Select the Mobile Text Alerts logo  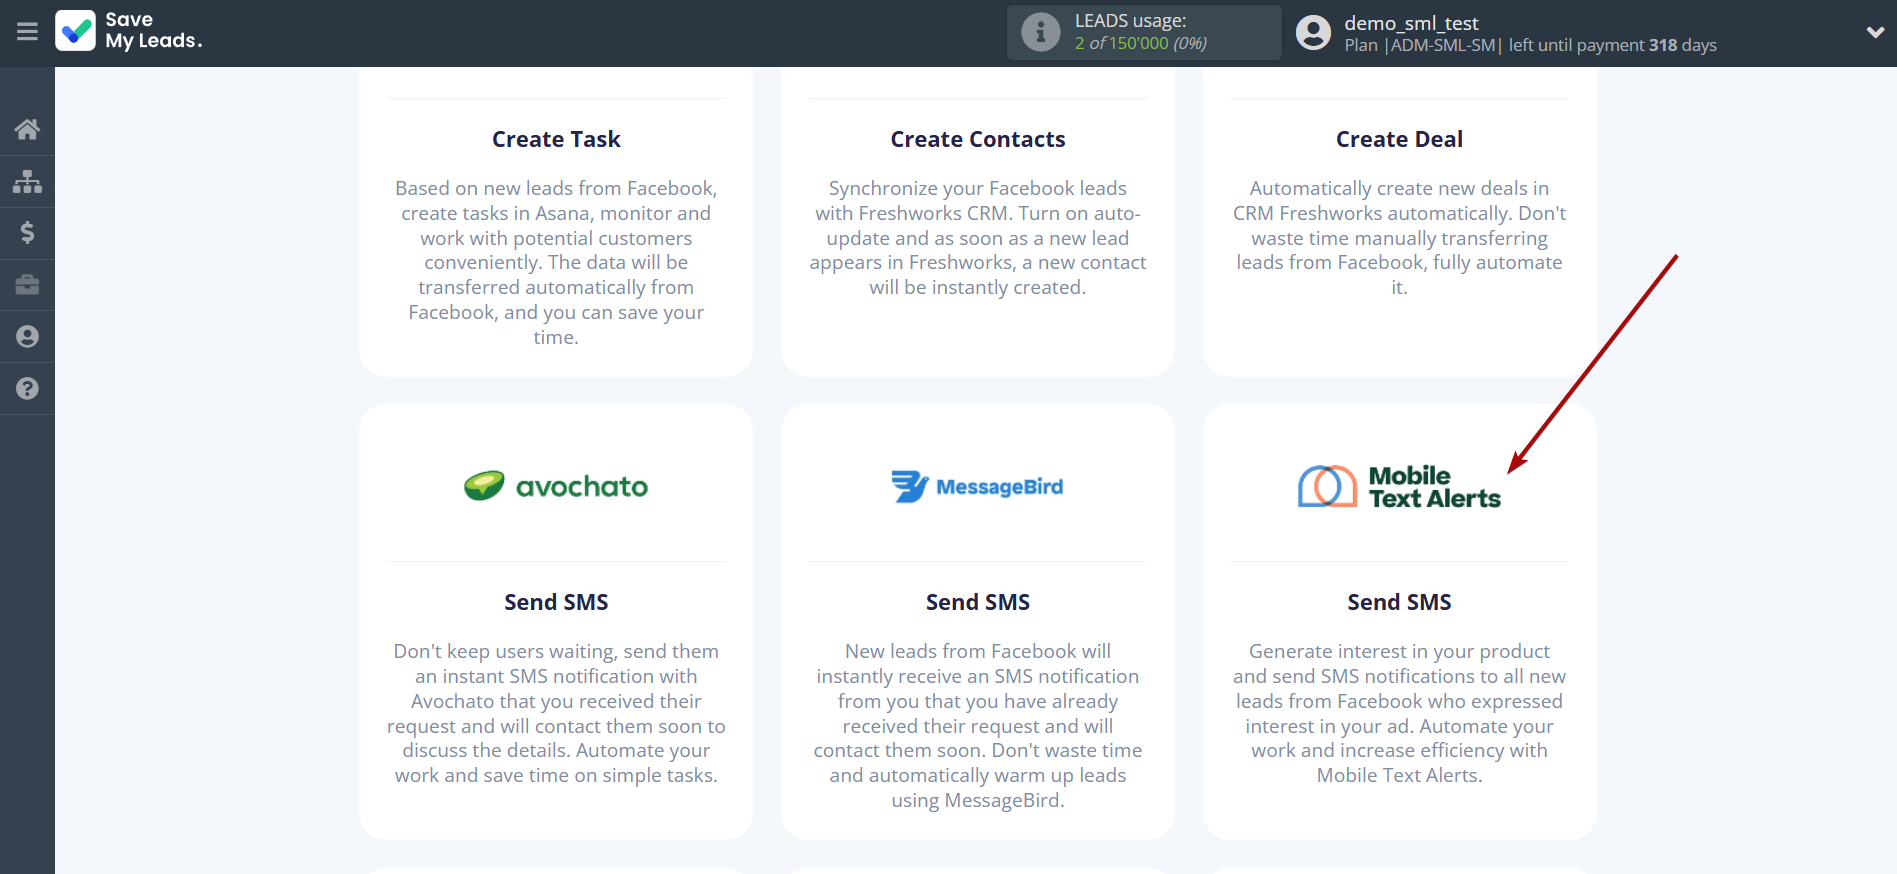point(1399,487)
